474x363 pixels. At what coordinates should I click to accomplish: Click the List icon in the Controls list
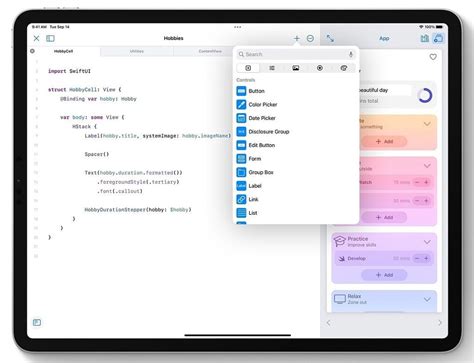pyautogui.click(x=241, y=213)
